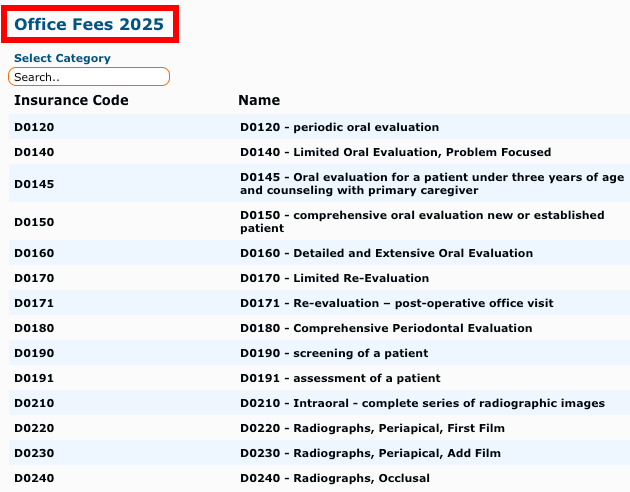Select the D0150 insurance code cell
The width and height of the screenshot is (630, 492).
coord(34,222)
